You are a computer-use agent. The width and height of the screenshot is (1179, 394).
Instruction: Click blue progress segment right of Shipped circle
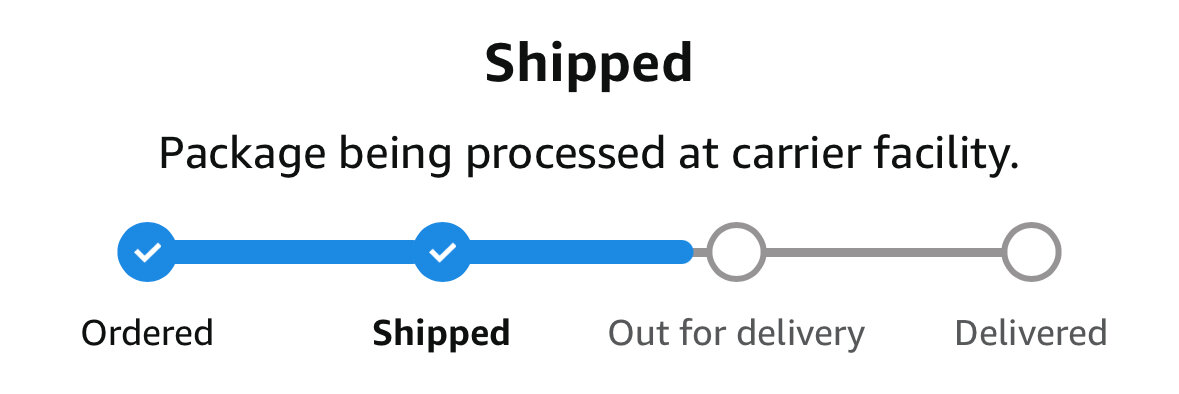tap(580, 252)
